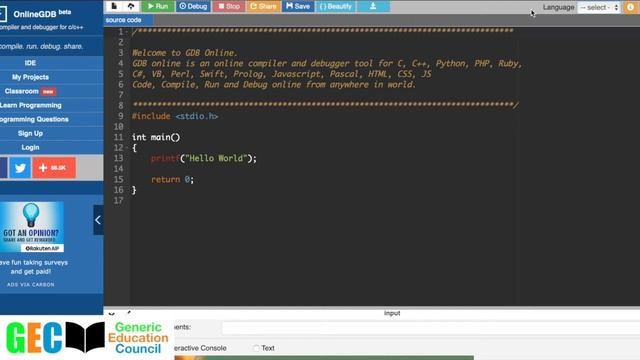Click the orange info icon
Screen dimensions: 640x360
pos(631,7)
